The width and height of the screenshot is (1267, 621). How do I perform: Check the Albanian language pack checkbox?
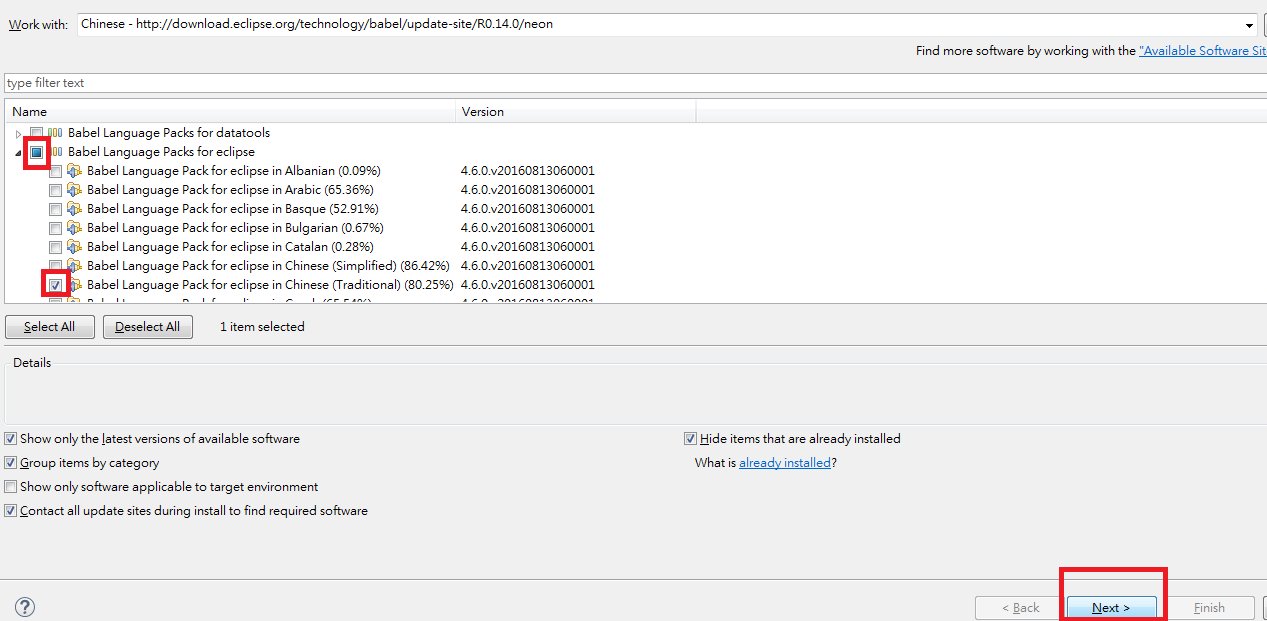(x=55, y=171)
